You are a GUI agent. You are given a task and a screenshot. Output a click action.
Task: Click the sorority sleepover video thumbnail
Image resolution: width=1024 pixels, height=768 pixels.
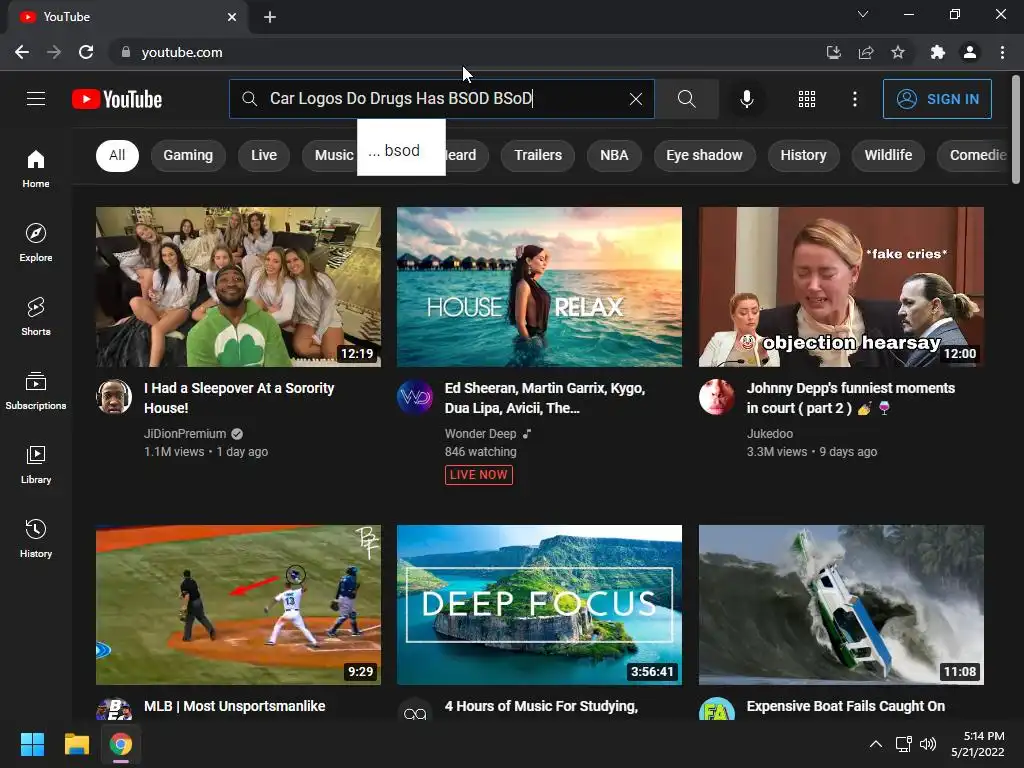[x=238, y=287]
